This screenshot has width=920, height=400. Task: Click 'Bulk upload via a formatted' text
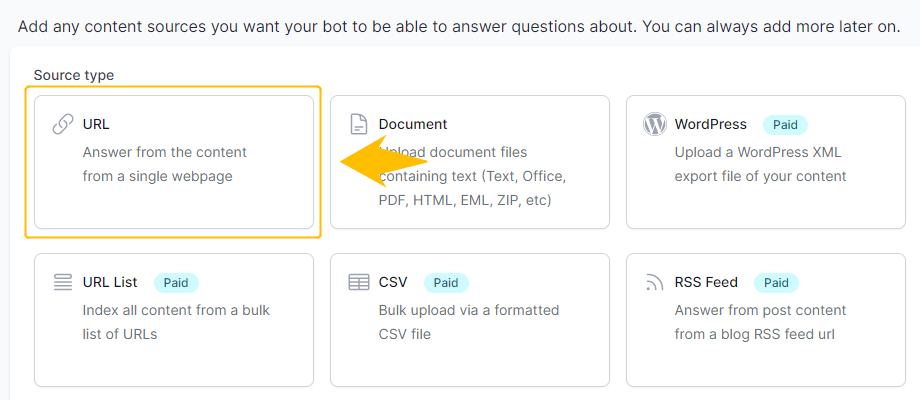pyautogui.click(x=469, y=310)
